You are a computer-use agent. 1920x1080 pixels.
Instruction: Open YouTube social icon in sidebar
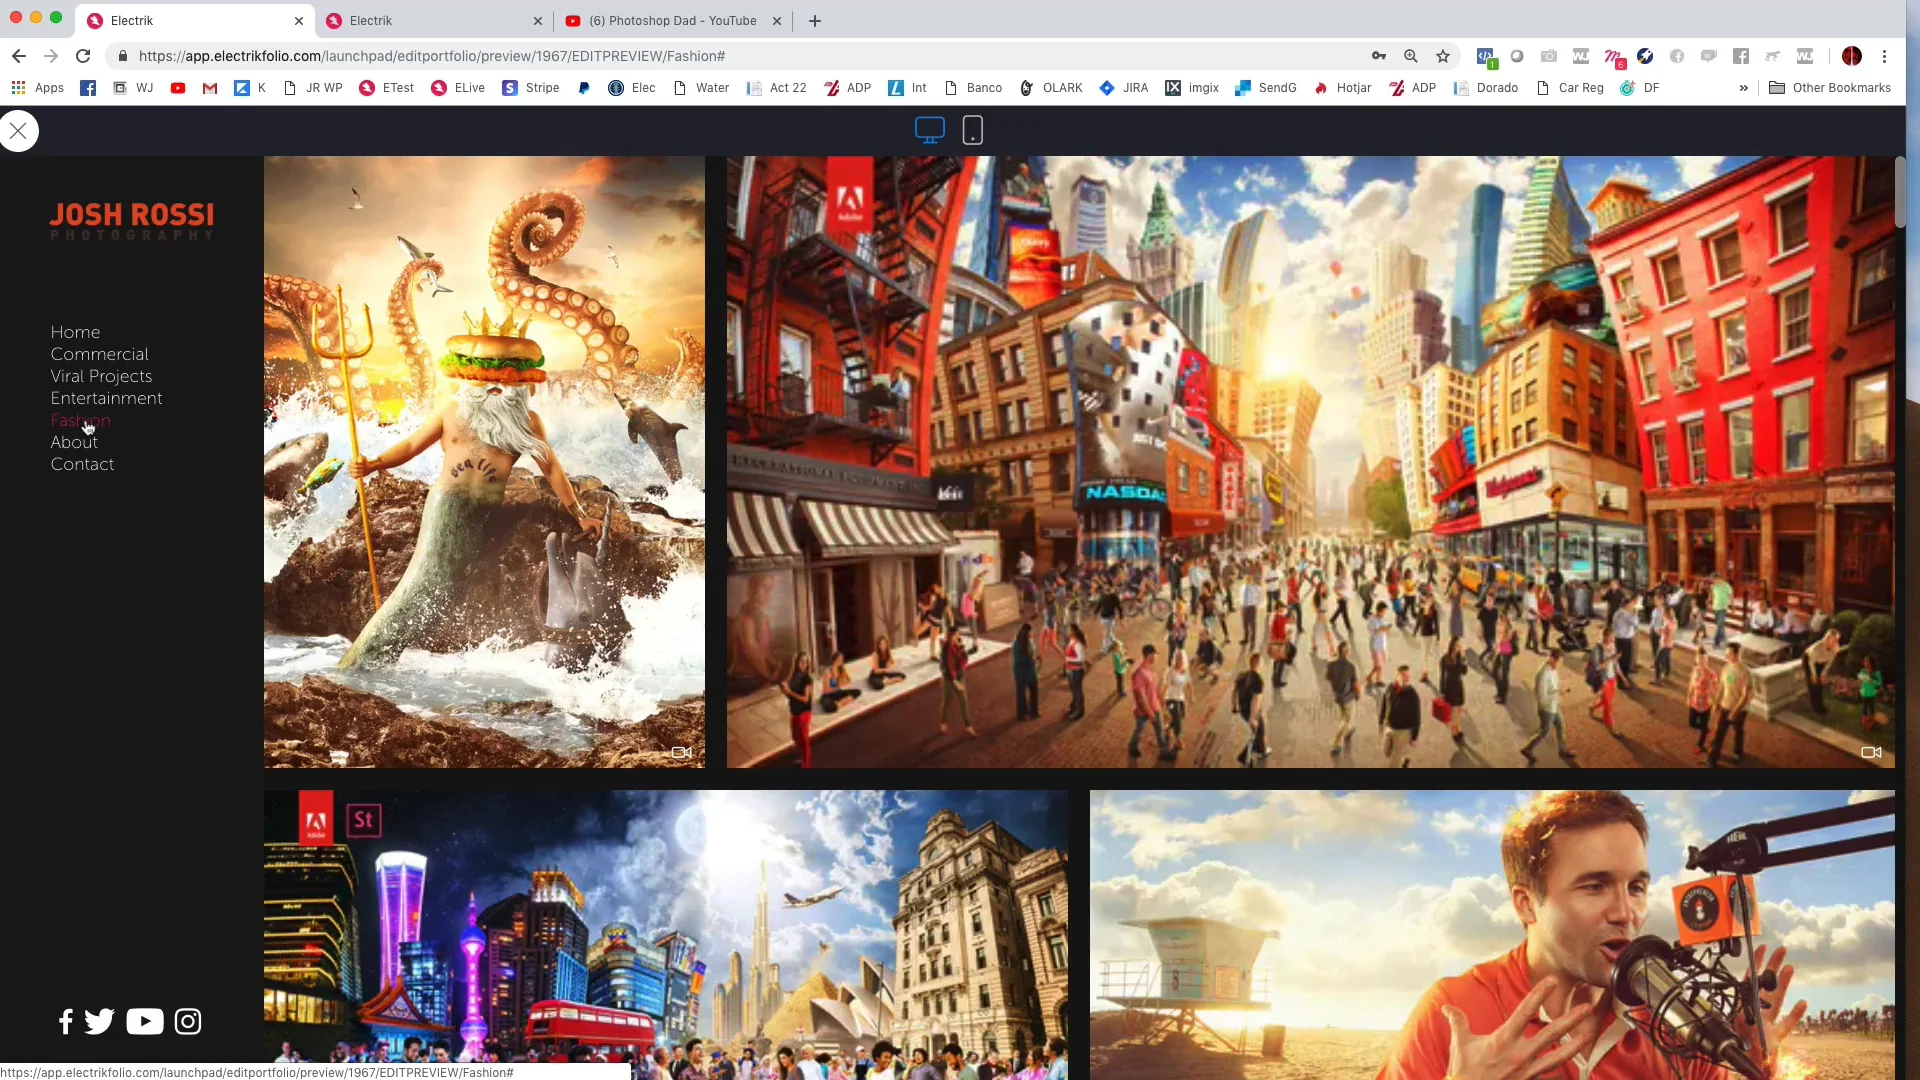click(x=145, y=1021)
